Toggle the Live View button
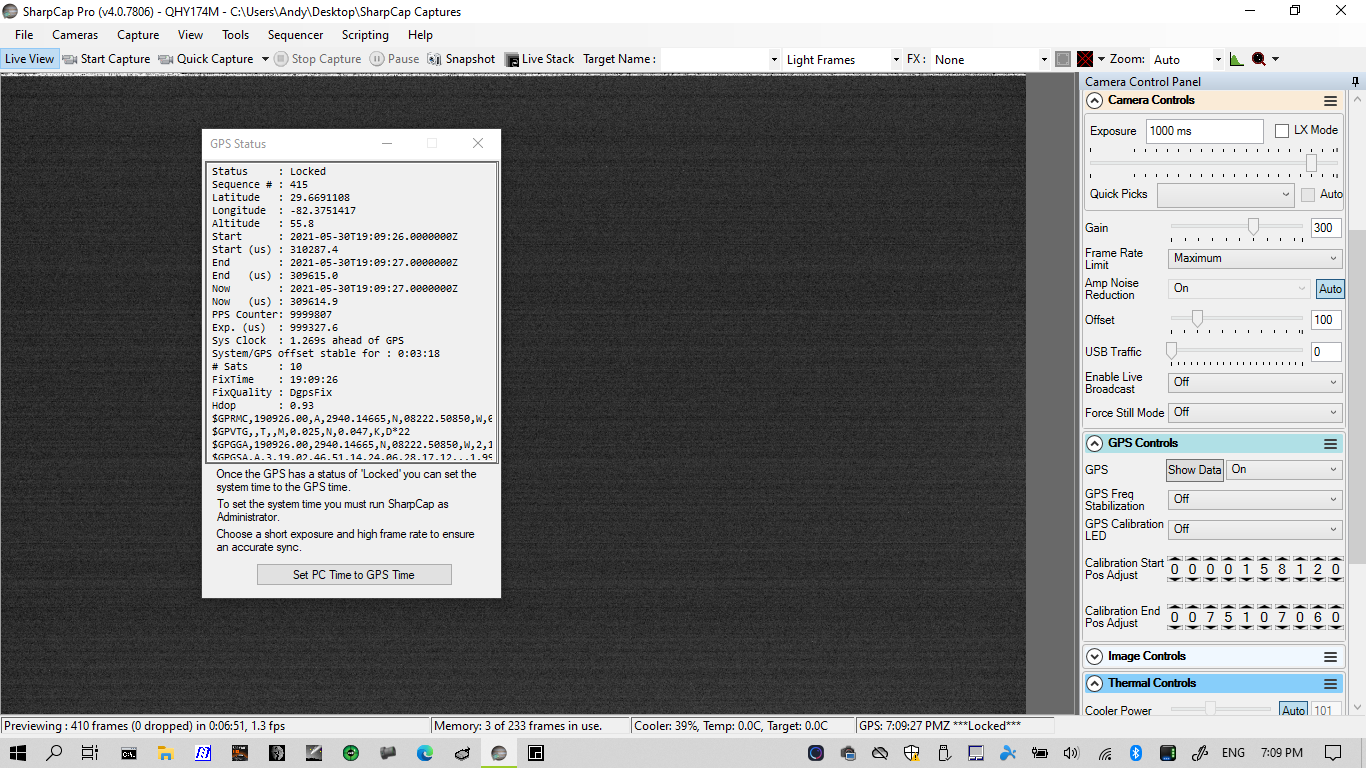 coord(29,59)
